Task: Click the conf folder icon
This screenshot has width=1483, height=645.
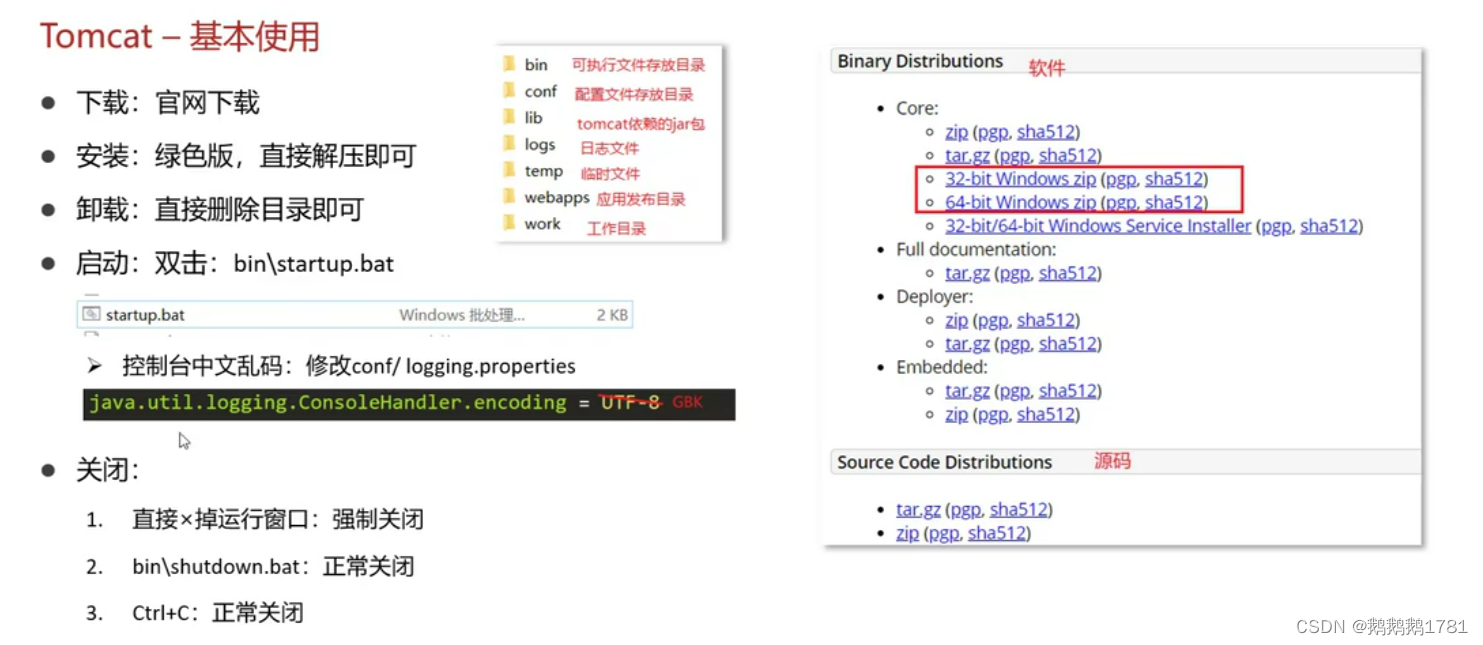Action: pyautogui.click(x=510, y=91)
